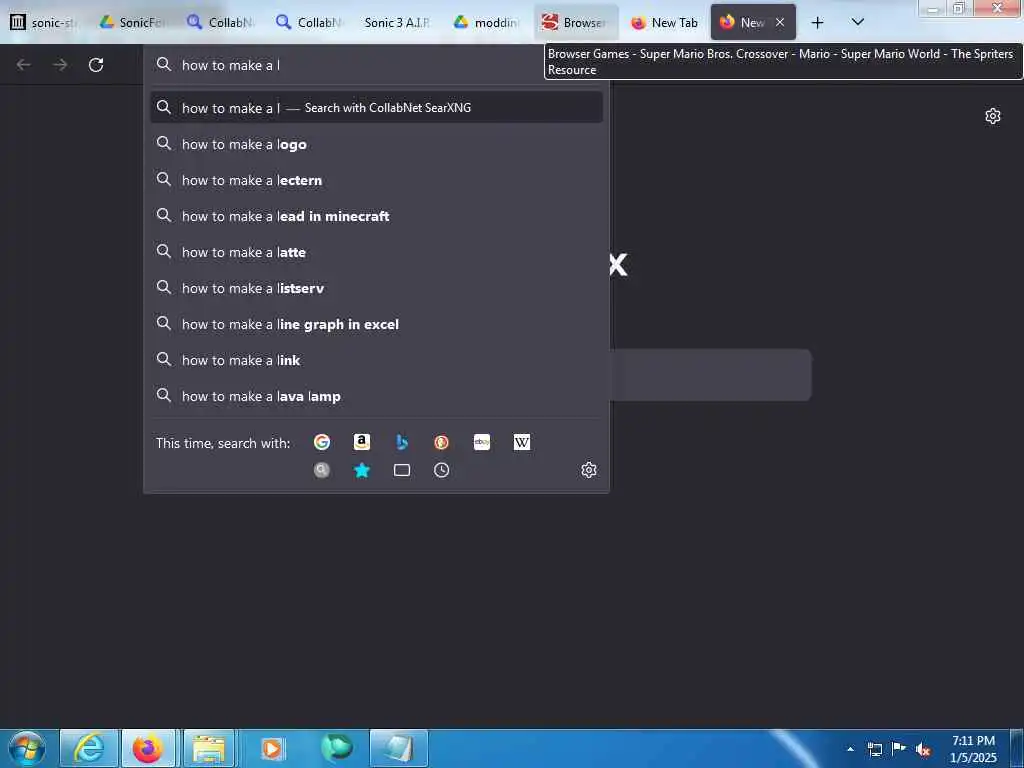This screenshot has width=1024, height=768.
Task: Search this time with DuckDuckGo
Action: tap(441, 442)
